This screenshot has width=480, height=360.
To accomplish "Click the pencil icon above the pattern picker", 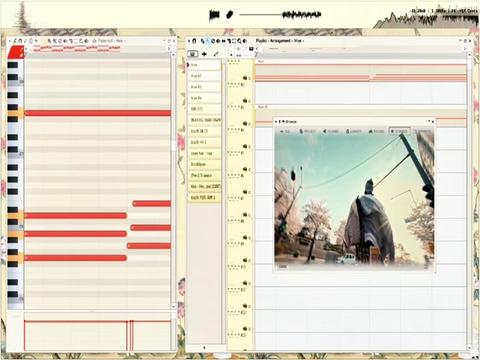I will pos(216,54).
